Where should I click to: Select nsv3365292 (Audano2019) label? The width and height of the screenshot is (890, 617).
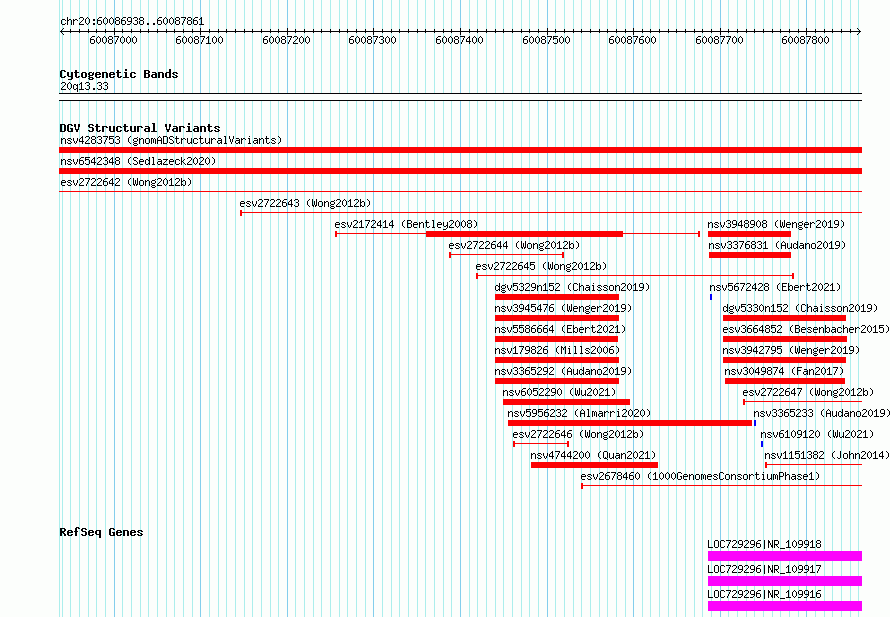click(x=563, y=371)
